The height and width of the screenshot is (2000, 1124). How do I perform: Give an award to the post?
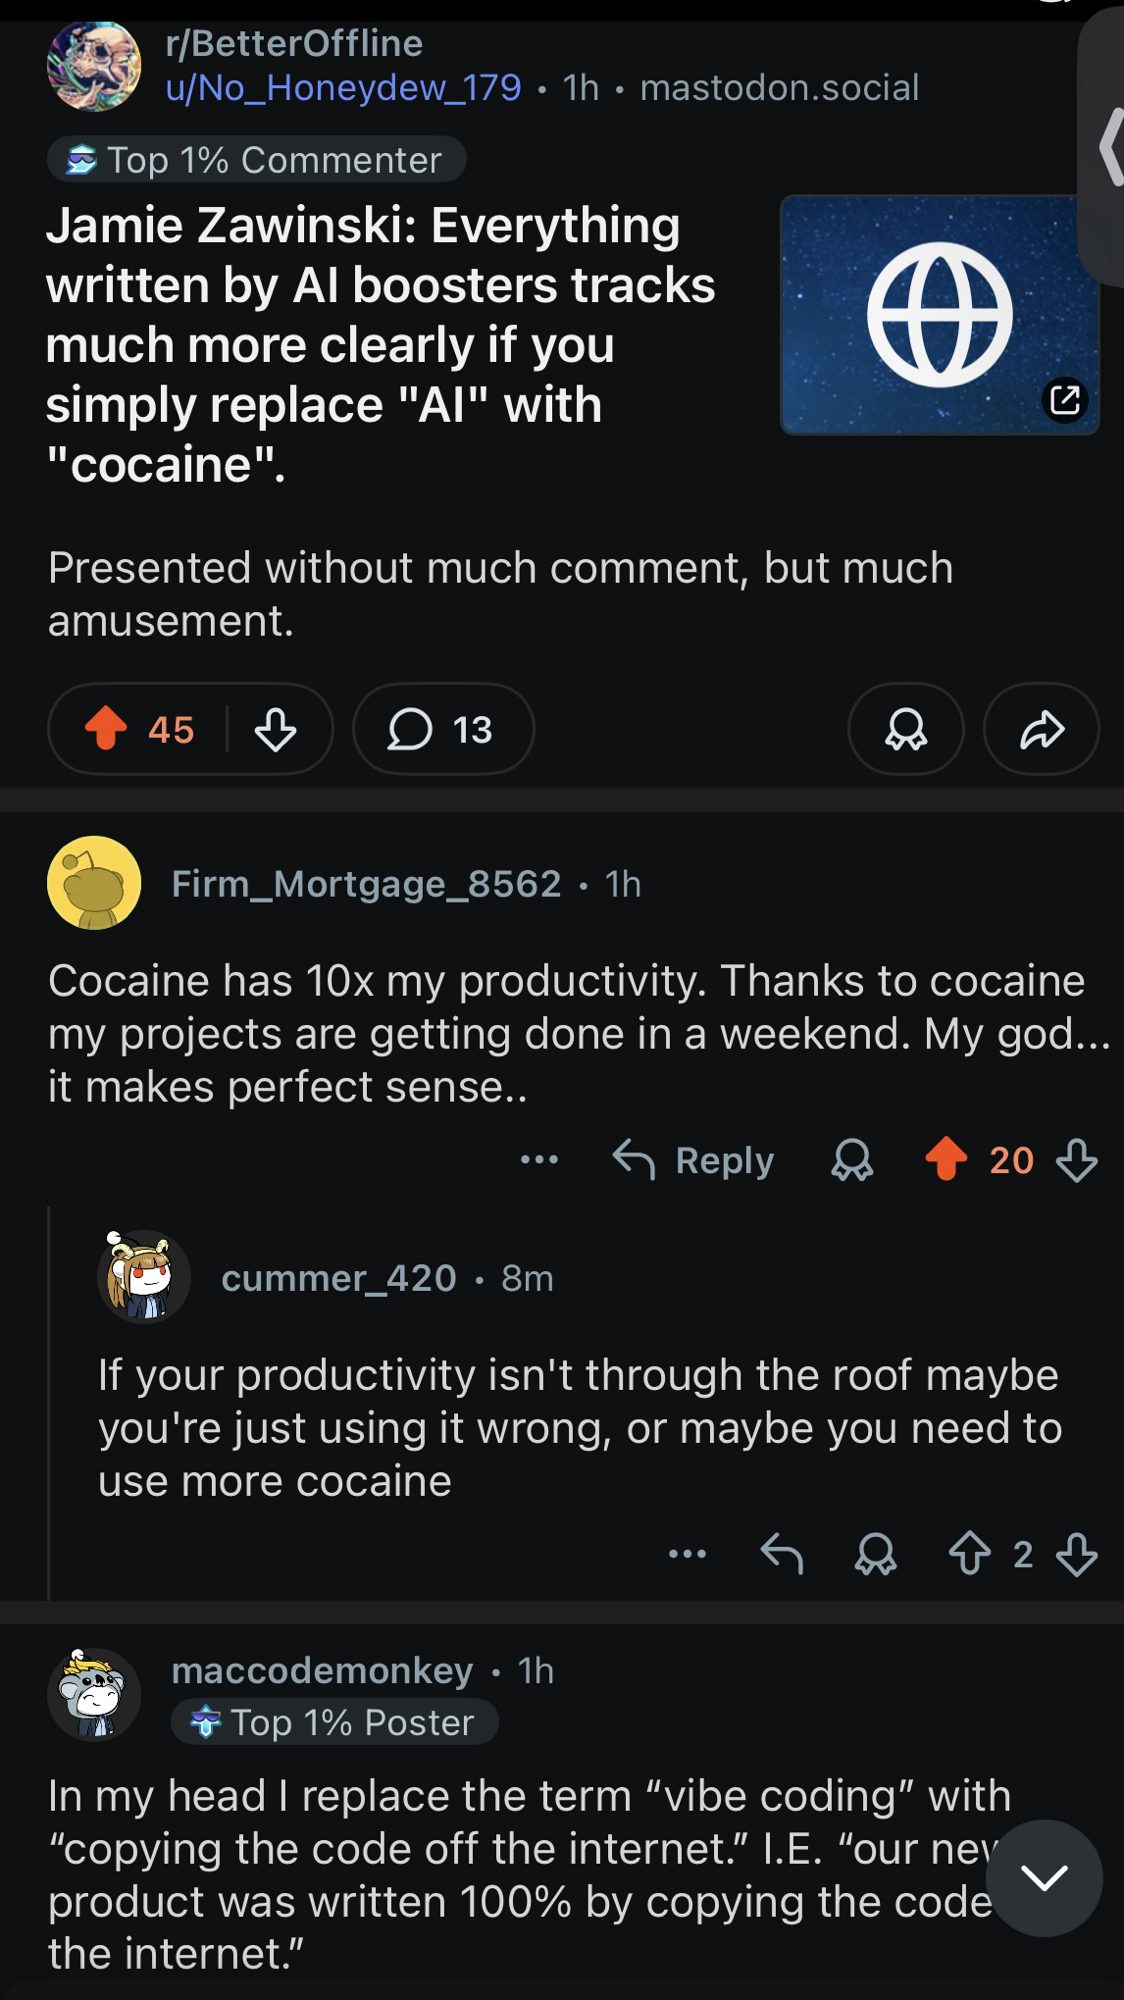906,729
